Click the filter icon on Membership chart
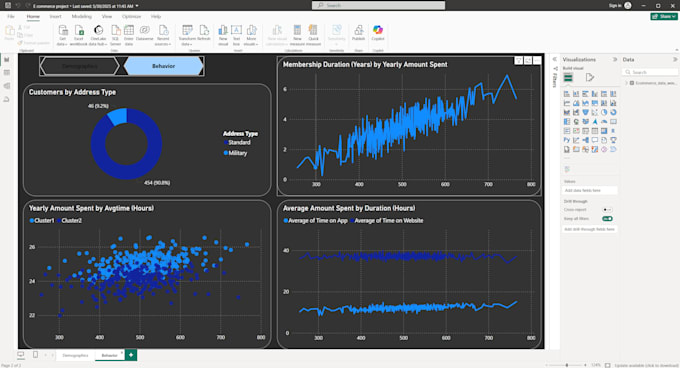This screenshot has width=680, height=368. point(519,61)
